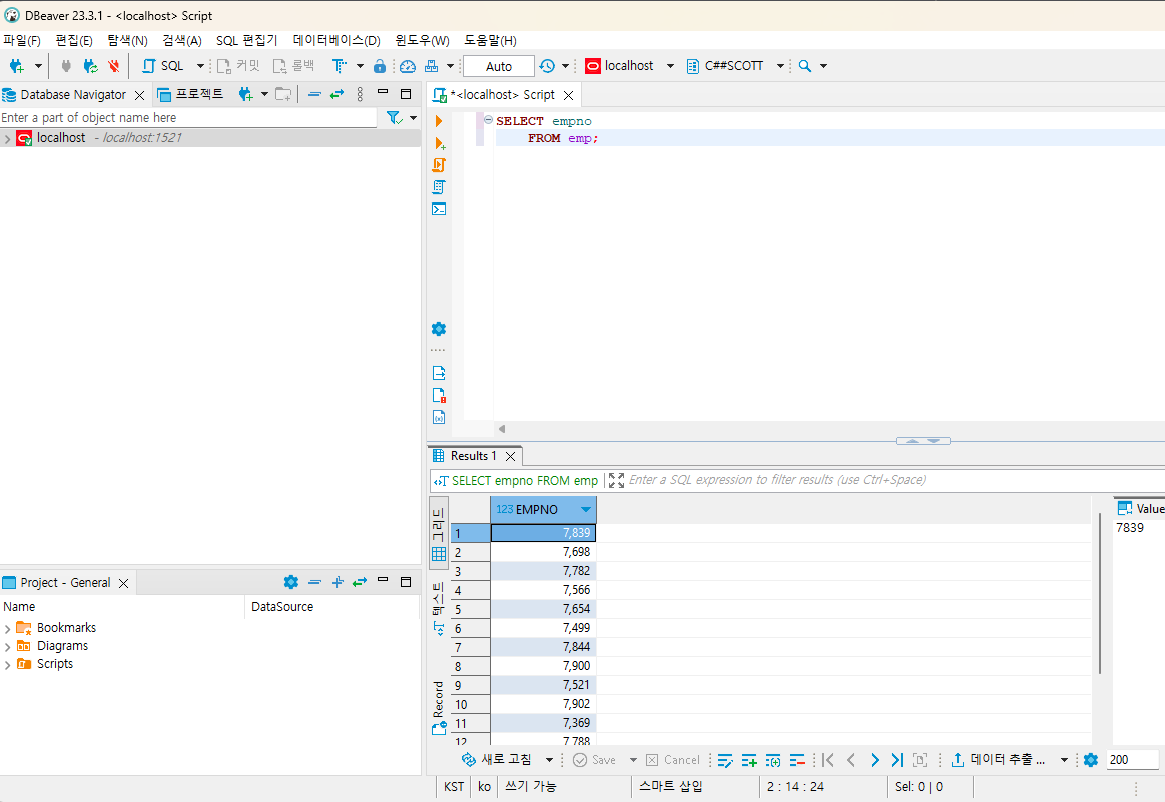The height and width of the screenshot is (802, 1165).
Task: Click the search magnifier icon in toolbar
Action: [x=805, y=66]
